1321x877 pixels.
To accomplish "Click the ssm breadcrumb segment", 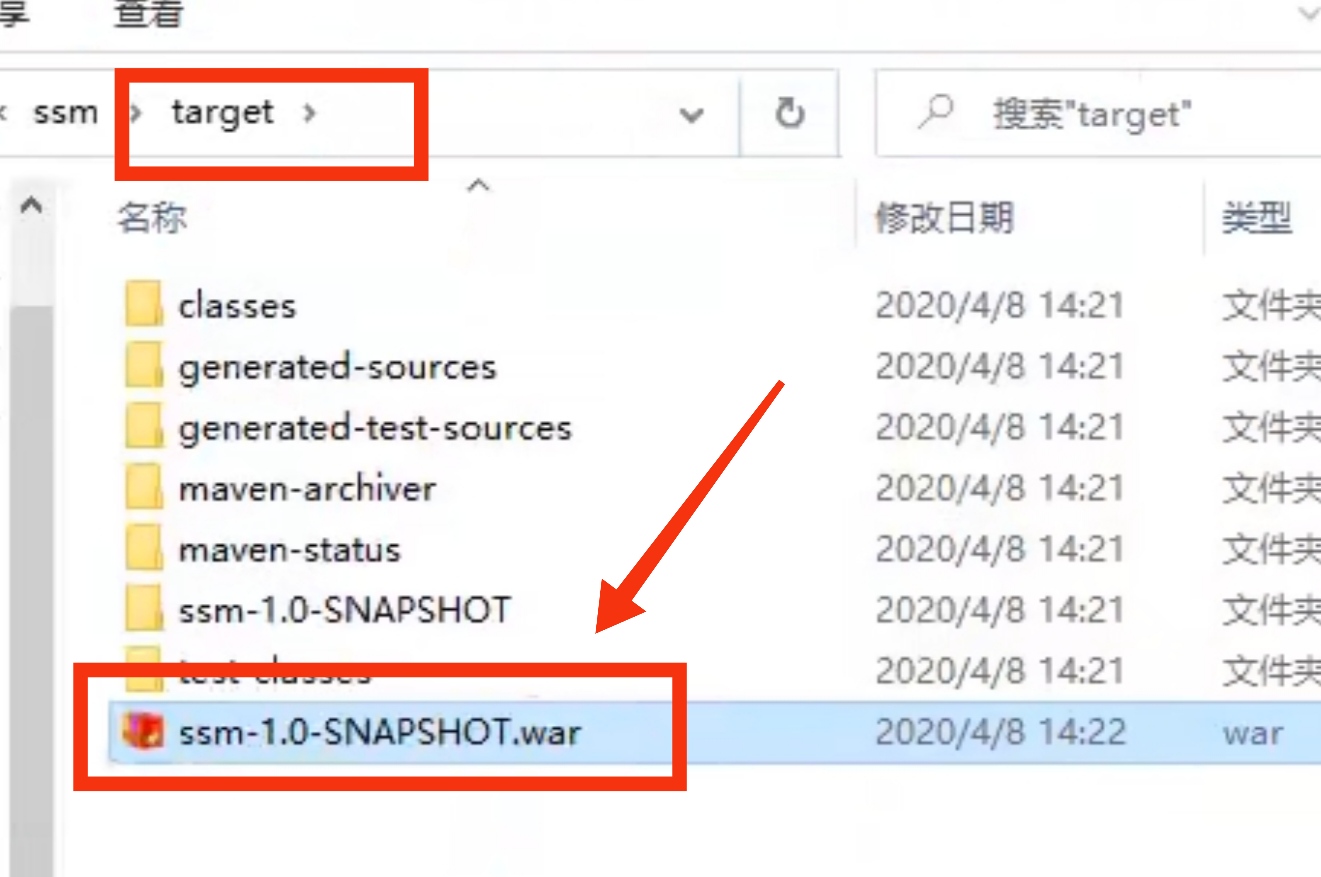I will pos(66,112).
